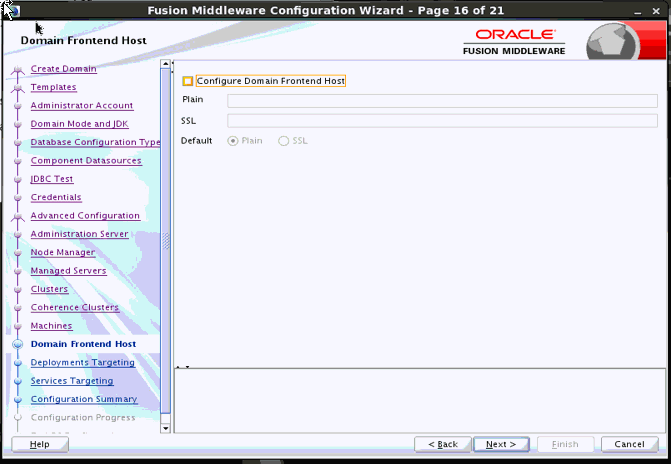Click the Plain host input field
The width and height of the screenshot is (671, 464).
click(442, 101)
